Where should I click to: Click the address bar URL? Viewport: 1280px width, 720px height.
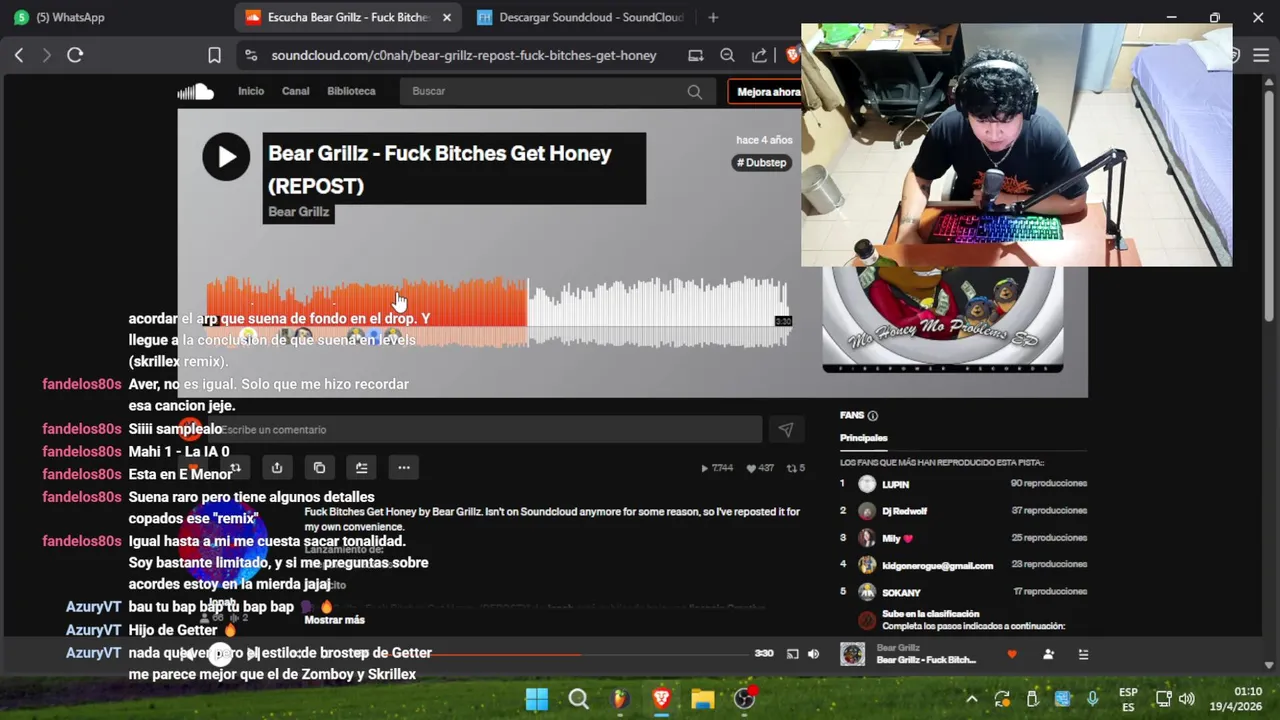tap(464, 56)
